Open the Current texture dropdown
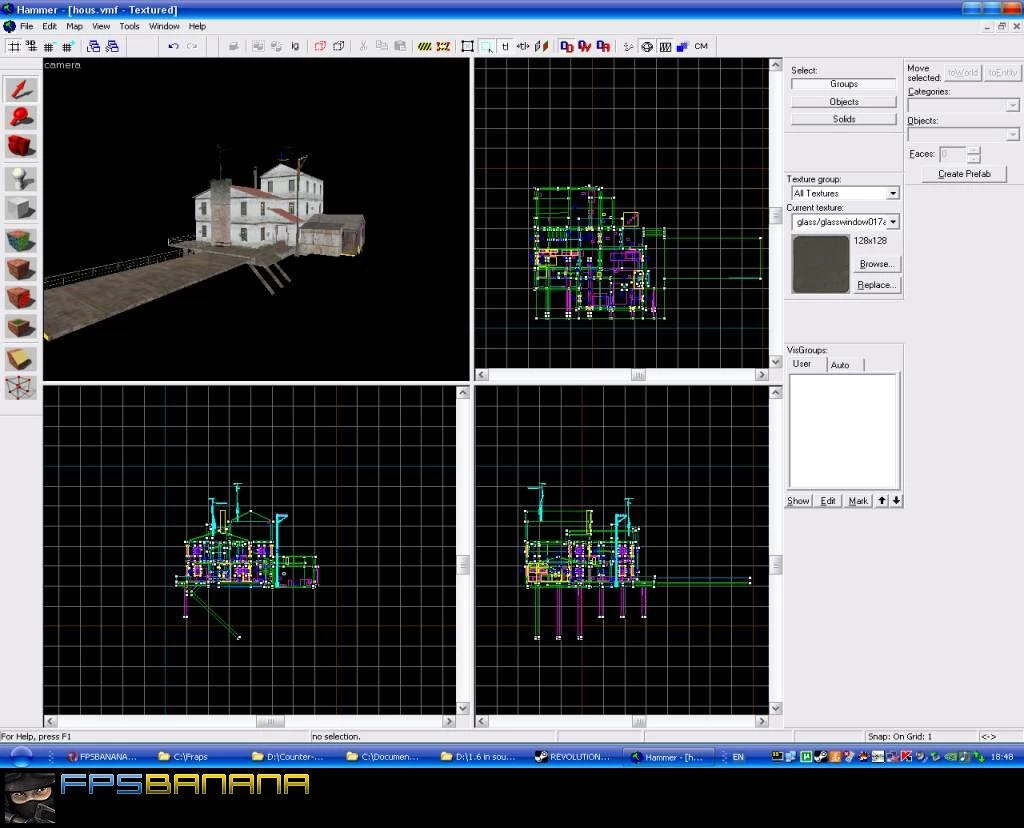The width and height of the screenshot is (1024, 828). click(893, 222)
